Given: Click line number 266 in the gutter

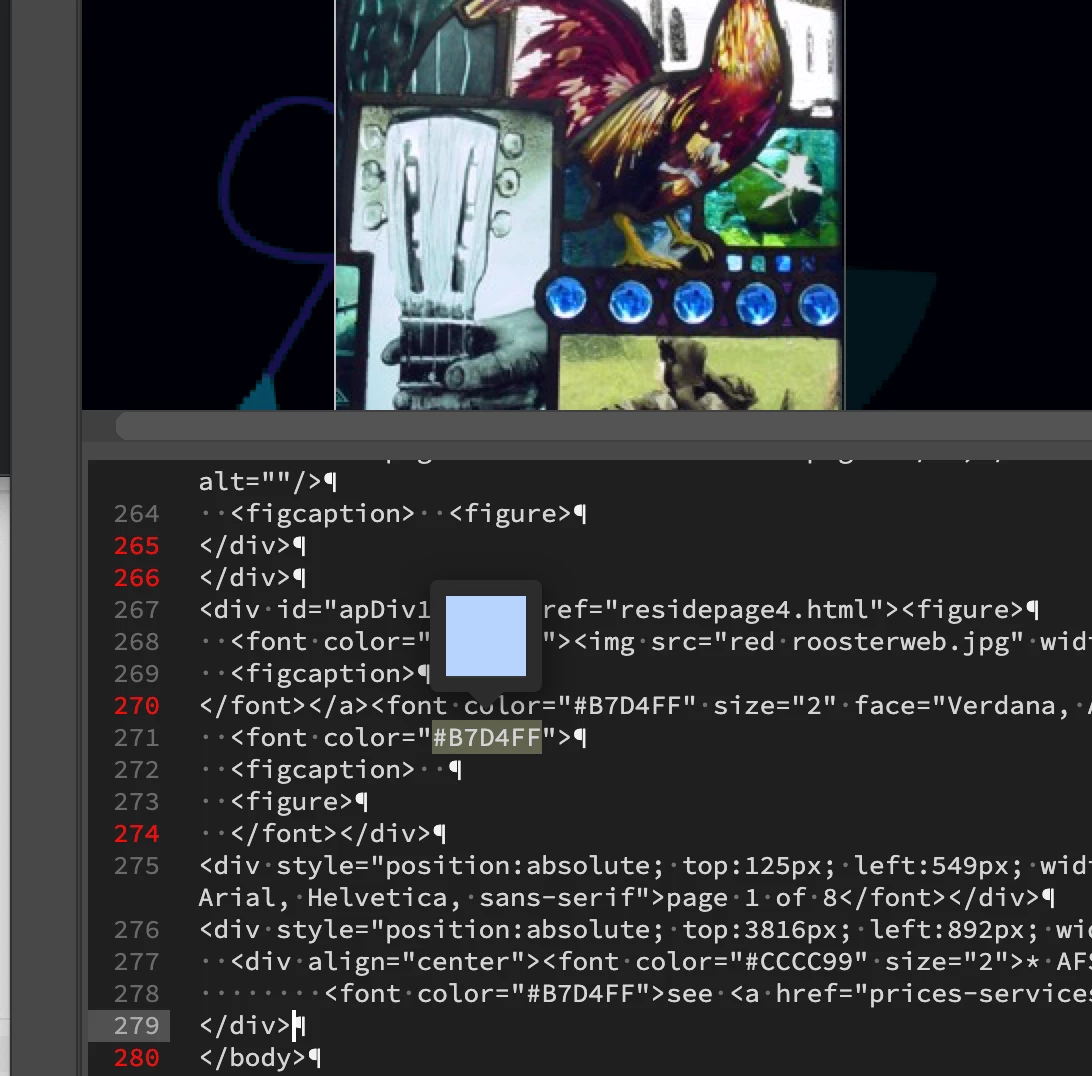Looking at the screenshot, I should tap(136, 578).
